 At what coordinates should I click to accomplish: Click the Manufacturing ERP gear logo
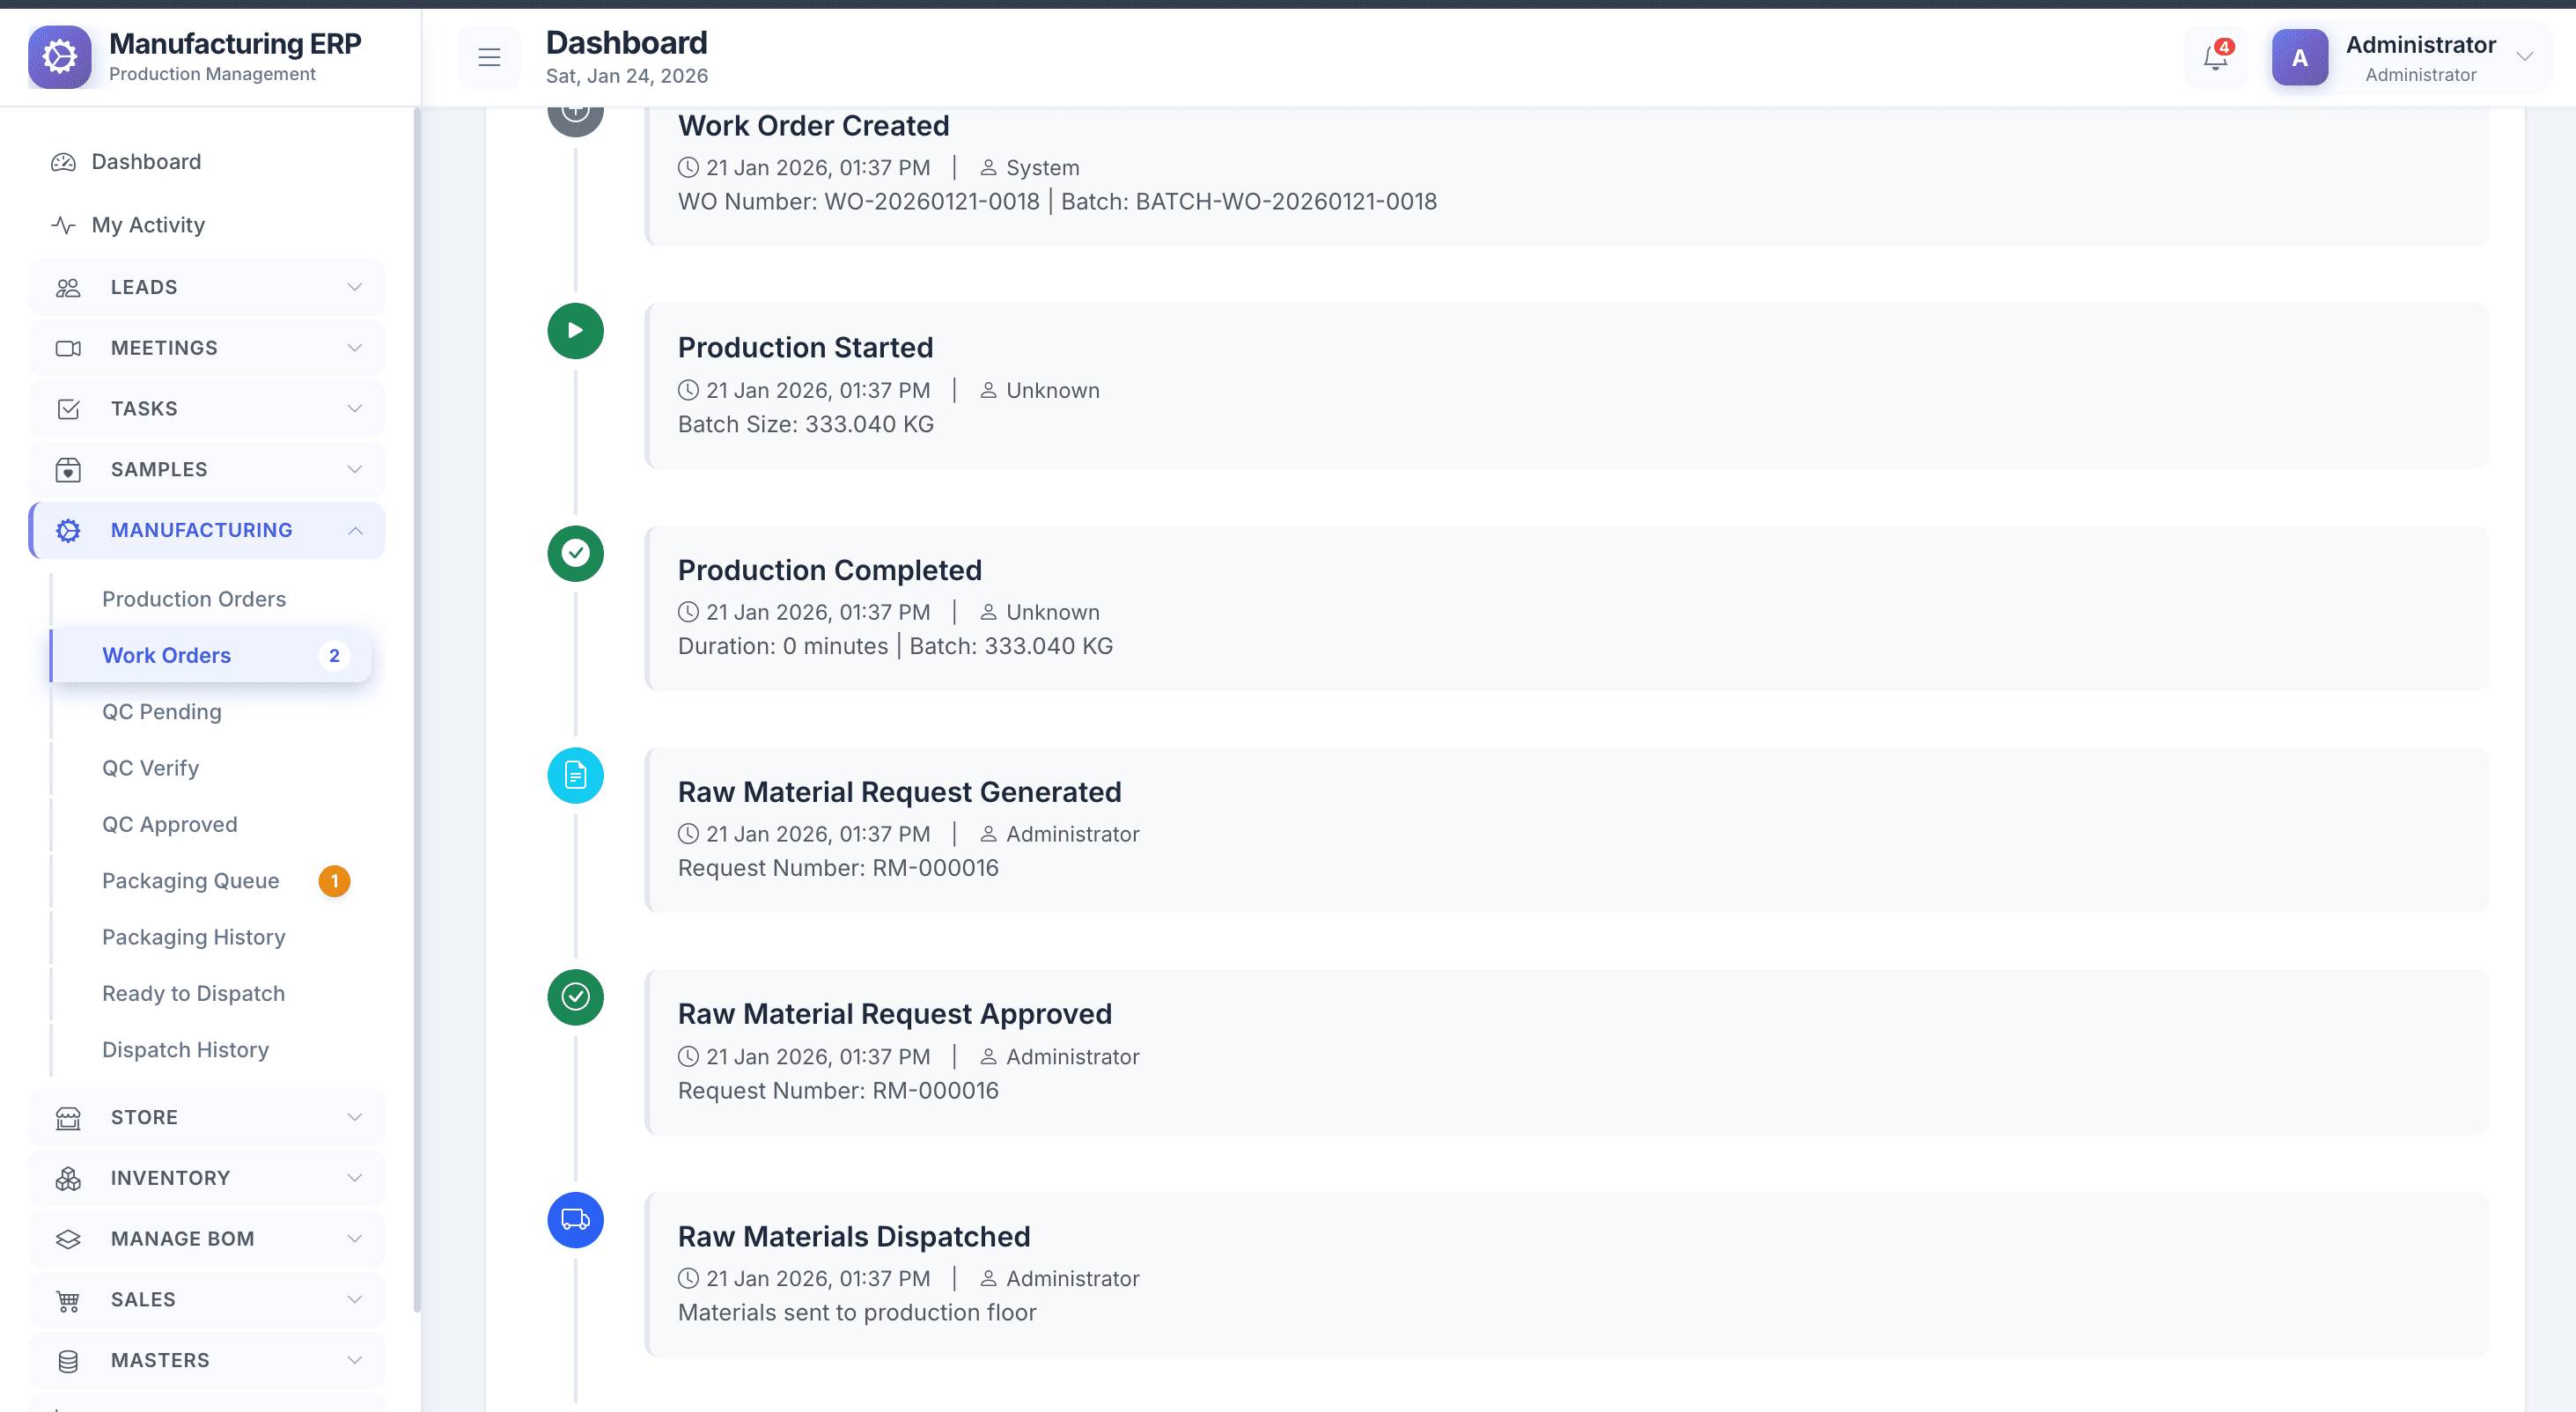tap(60, 57)
